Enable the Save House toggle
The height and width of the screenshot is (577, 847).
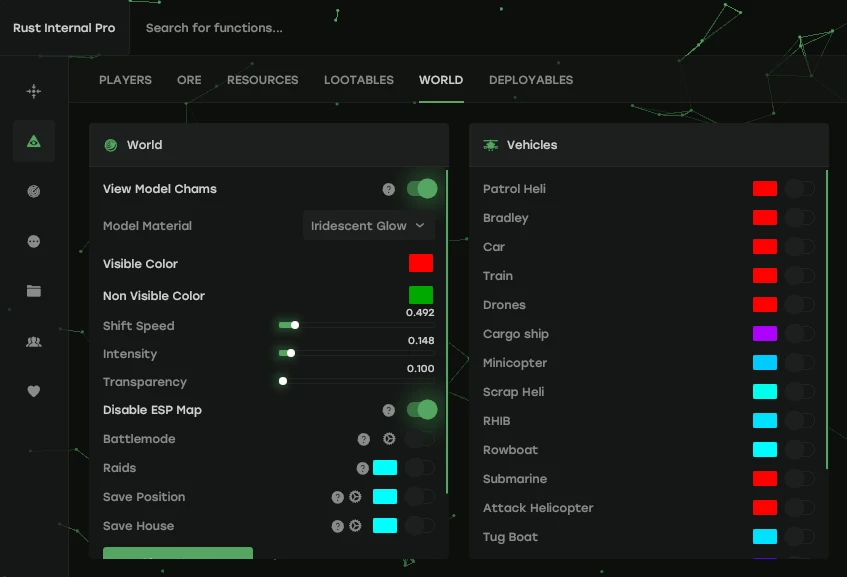click(x=420, y=526)
